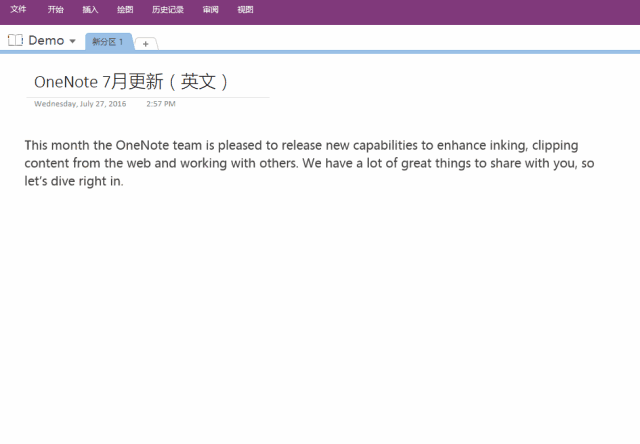Open the 历史记录 ribbon tab
Screen dimensions: 640x444
click(x=168, y=9)
